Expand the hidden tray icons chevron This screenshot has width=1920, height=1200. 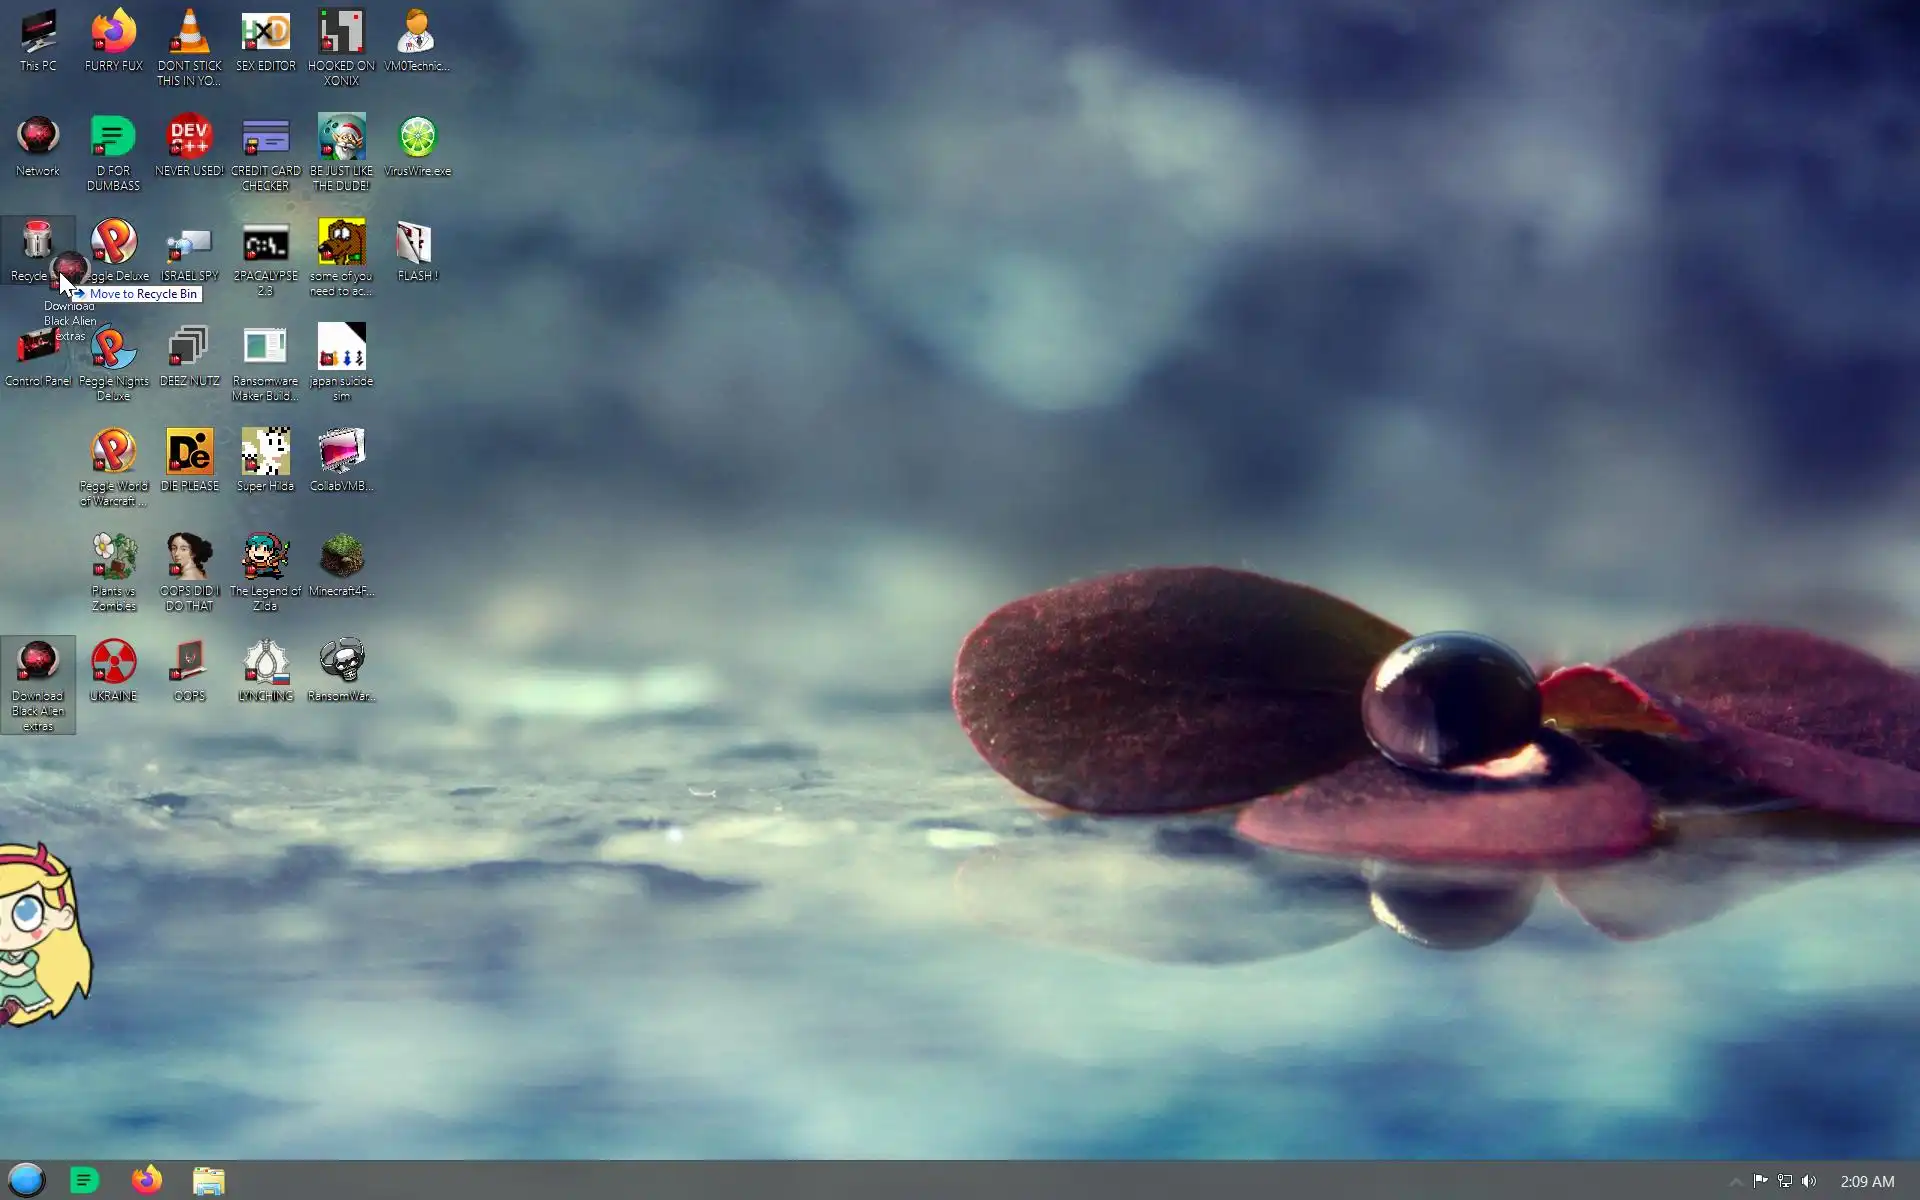(1736, 1181)
